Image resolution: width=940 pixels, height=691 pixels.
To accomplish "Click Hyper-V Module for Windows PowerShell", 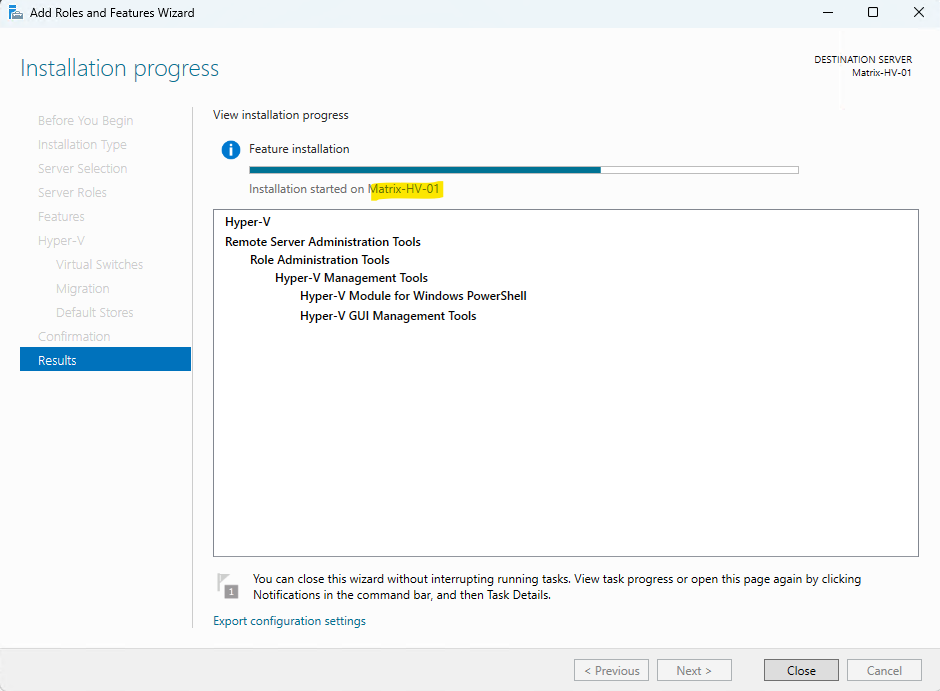I will [x=413, y=295].
